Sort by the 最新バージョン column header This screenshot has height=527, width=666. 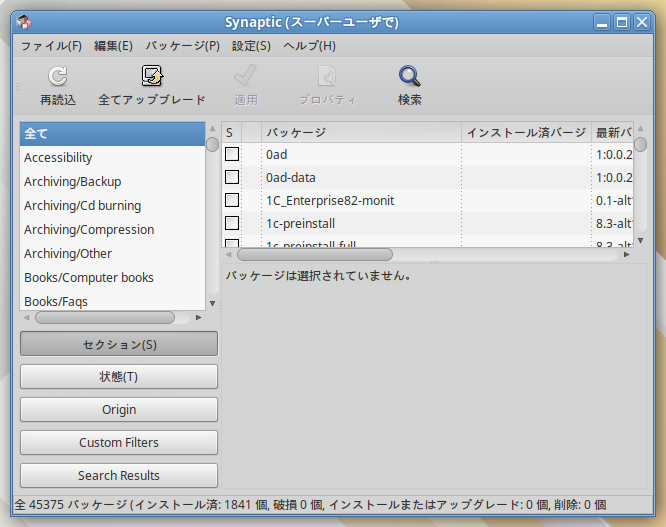point(612,132)
